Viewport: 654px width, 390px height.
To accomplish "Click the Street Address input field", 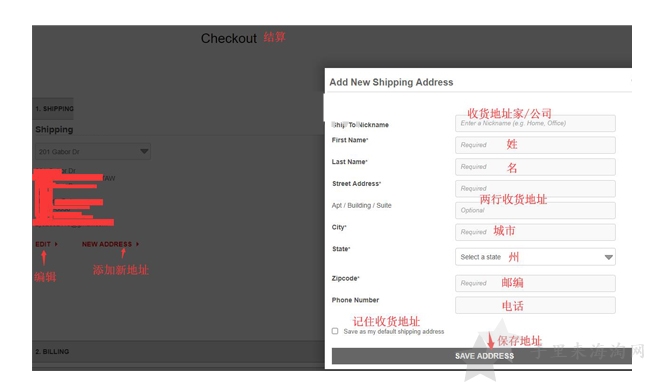I will [x=535, y=189].
